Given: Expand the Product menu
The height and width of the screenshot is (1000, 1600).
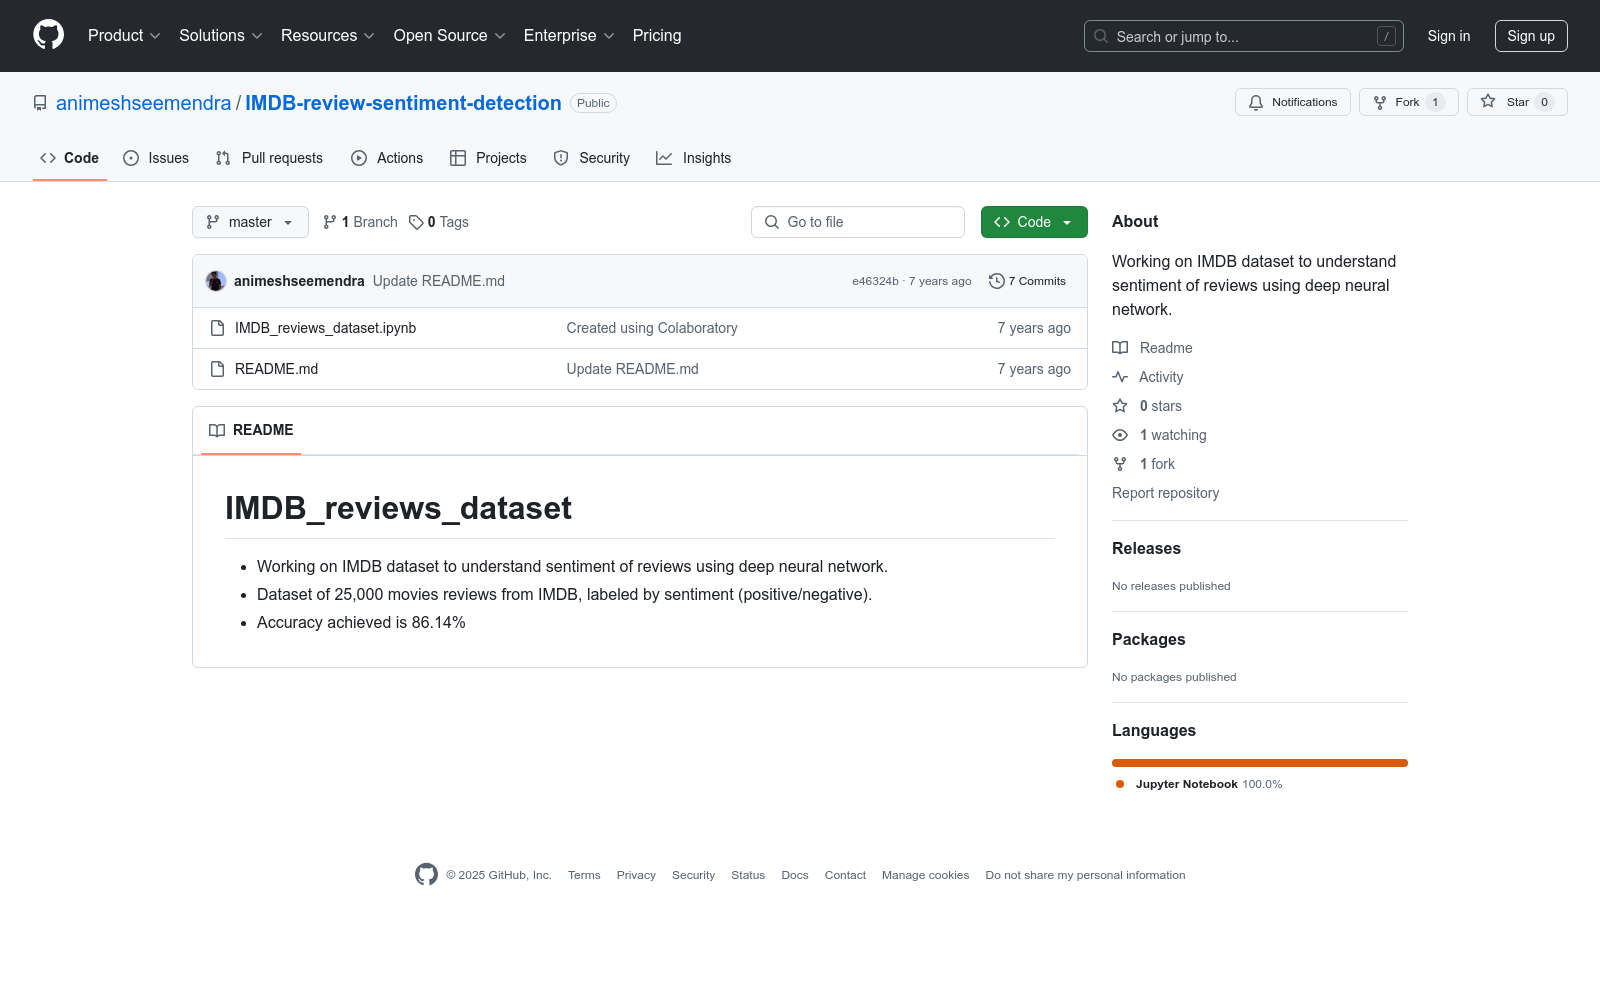Looking at the screenshot, I should (x=124, y=35).
